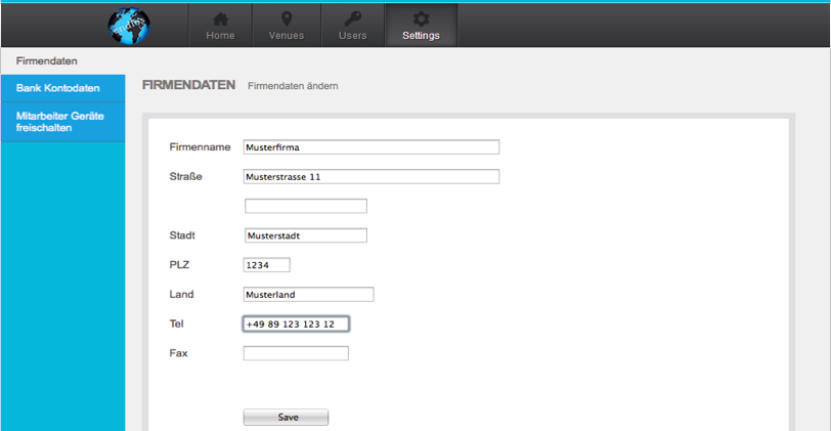Select the Users key icon
831x431 pixels.
[352, 19]
